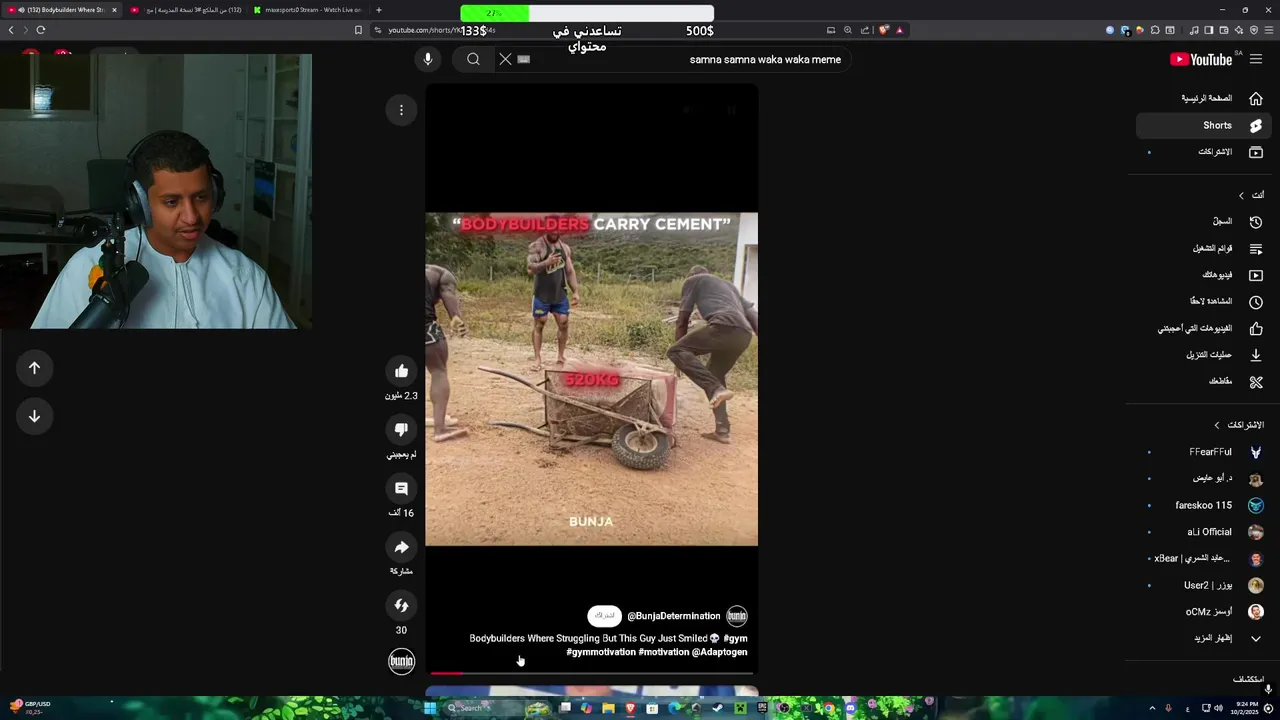Open a new browser tab with plus
The height and width of the screenshot is (720, 1280).
(378, 10)
